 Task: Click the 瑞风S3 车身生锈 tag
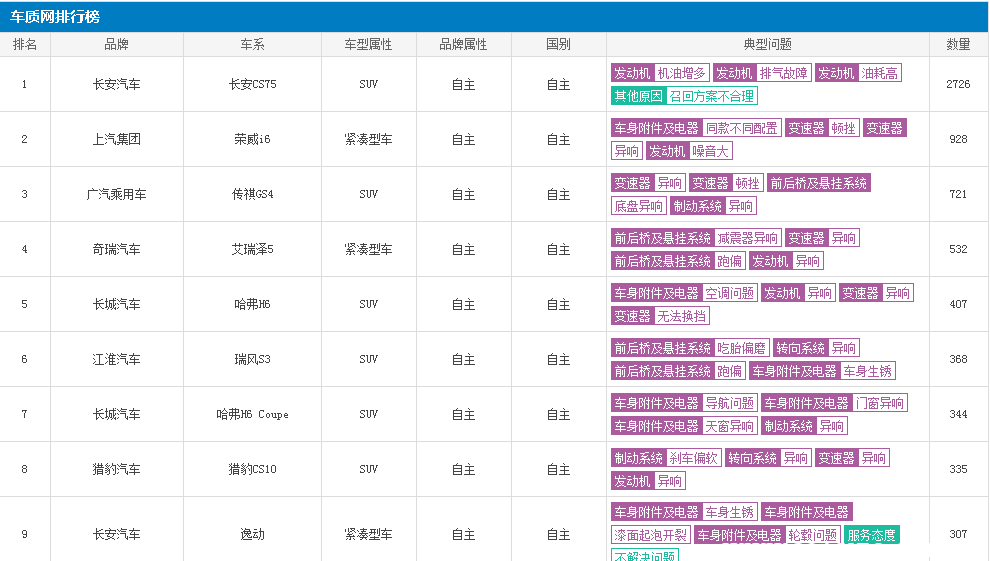[x=868, y=371]
